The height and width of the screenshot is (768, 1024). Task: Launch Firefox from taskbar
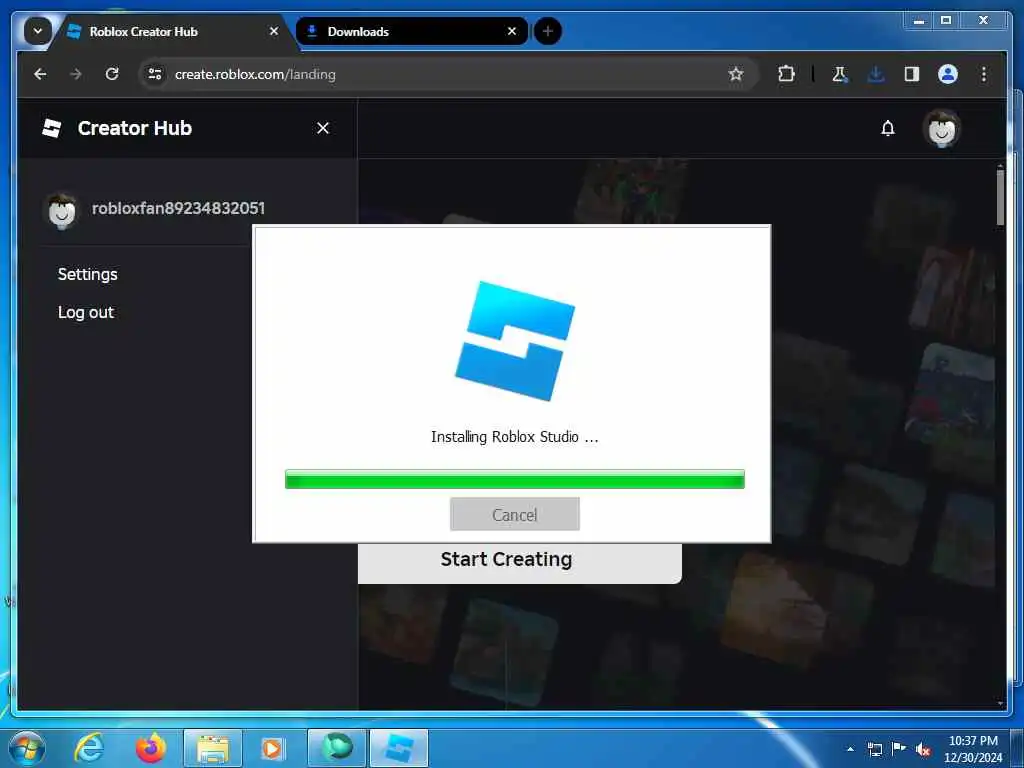click(150, 748)
